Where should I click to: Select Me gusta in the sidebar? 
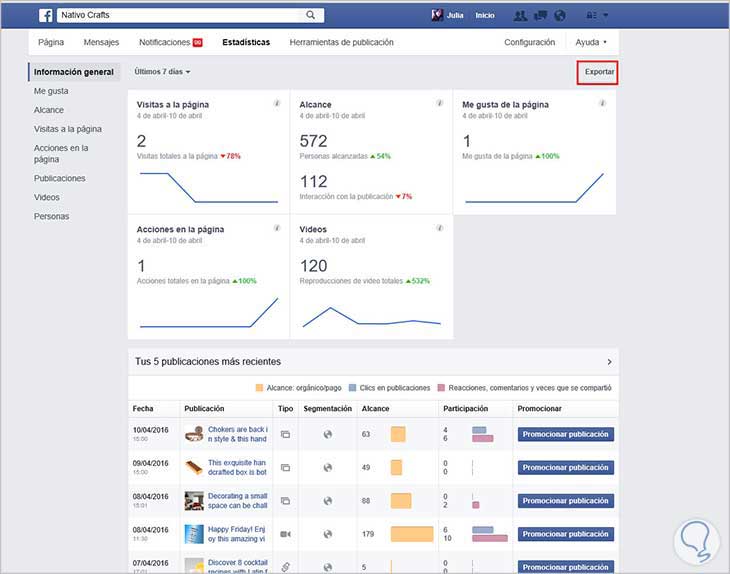click(51, 91)
